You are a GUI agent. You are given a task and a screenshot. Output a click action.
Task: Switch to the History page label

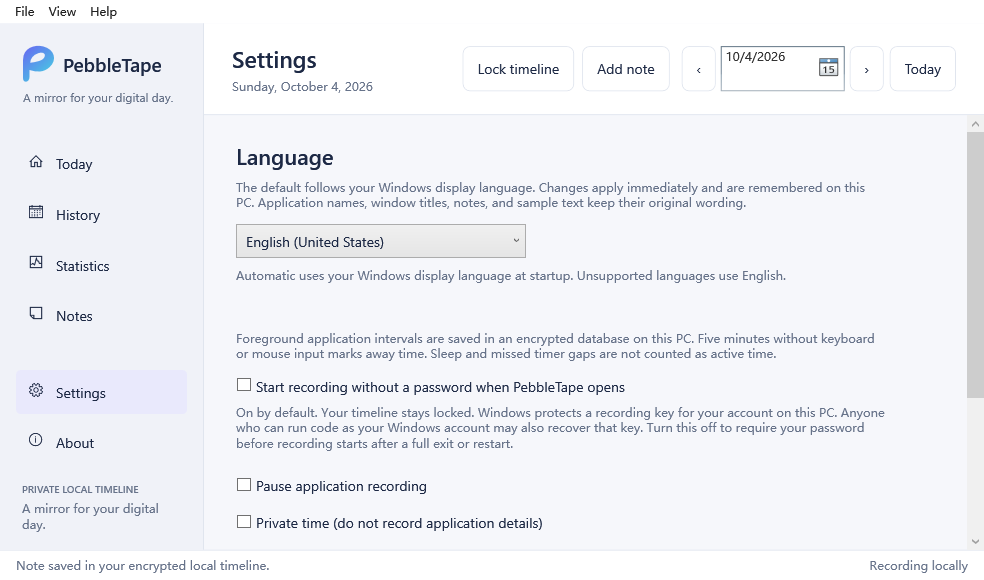click(x=78, y=215)
